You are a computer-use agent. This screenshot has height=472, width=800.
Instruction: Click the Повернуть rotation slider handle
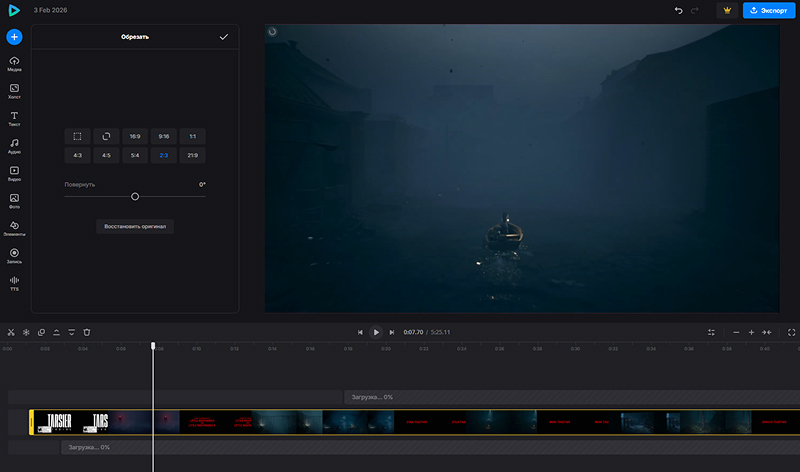pos(135,196)
